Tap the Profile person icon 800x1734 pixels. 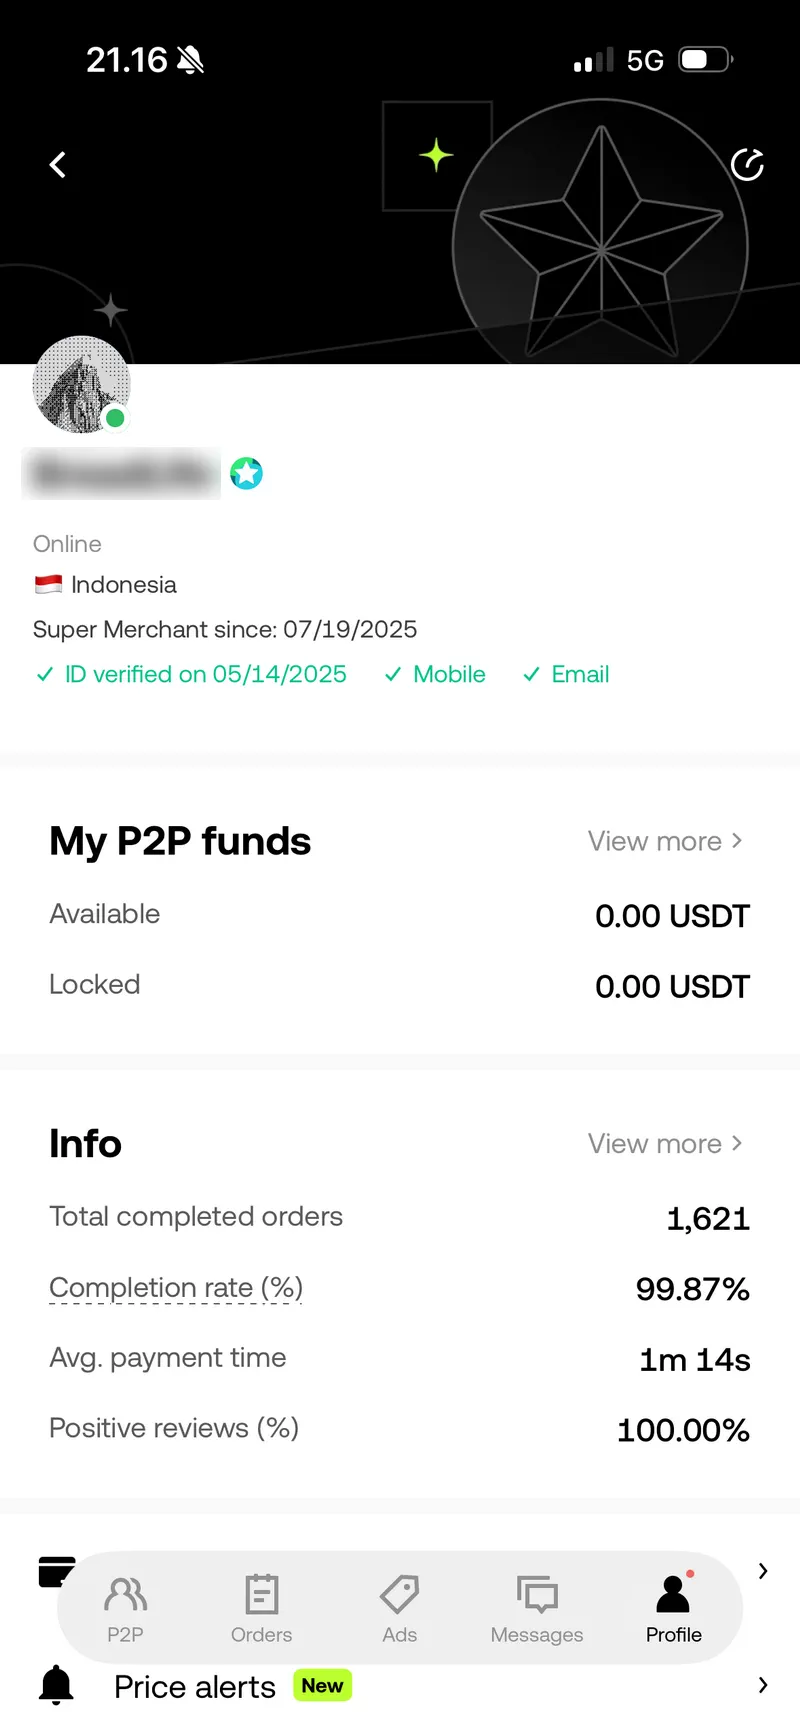pyautogui.click(x=673, y=1595)
